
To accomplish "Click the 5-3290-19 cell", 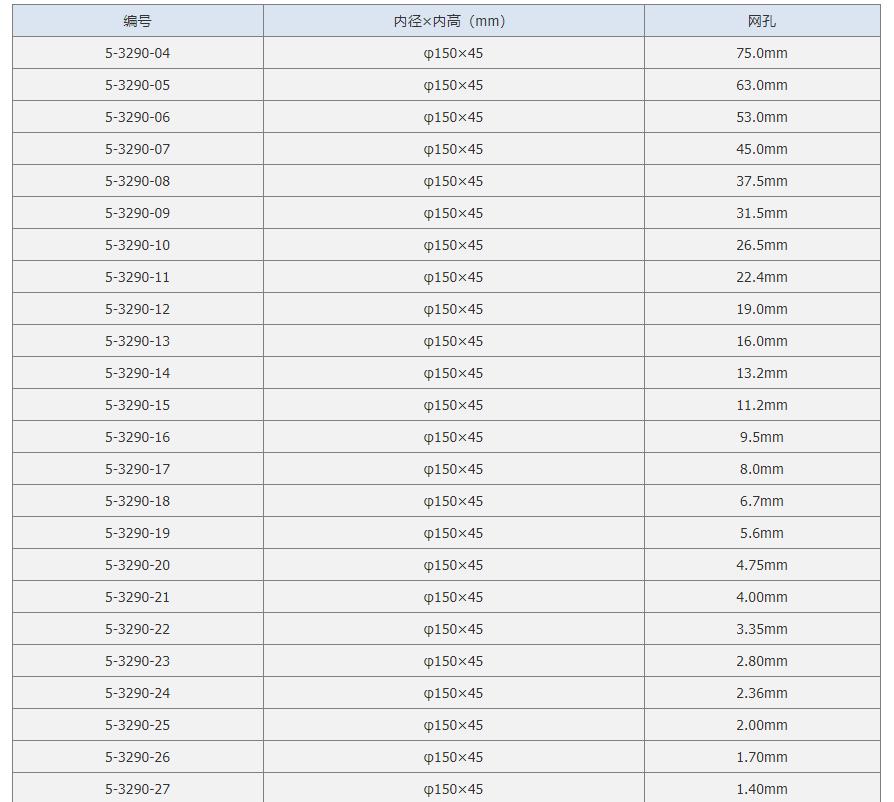I will pos(138,533).
